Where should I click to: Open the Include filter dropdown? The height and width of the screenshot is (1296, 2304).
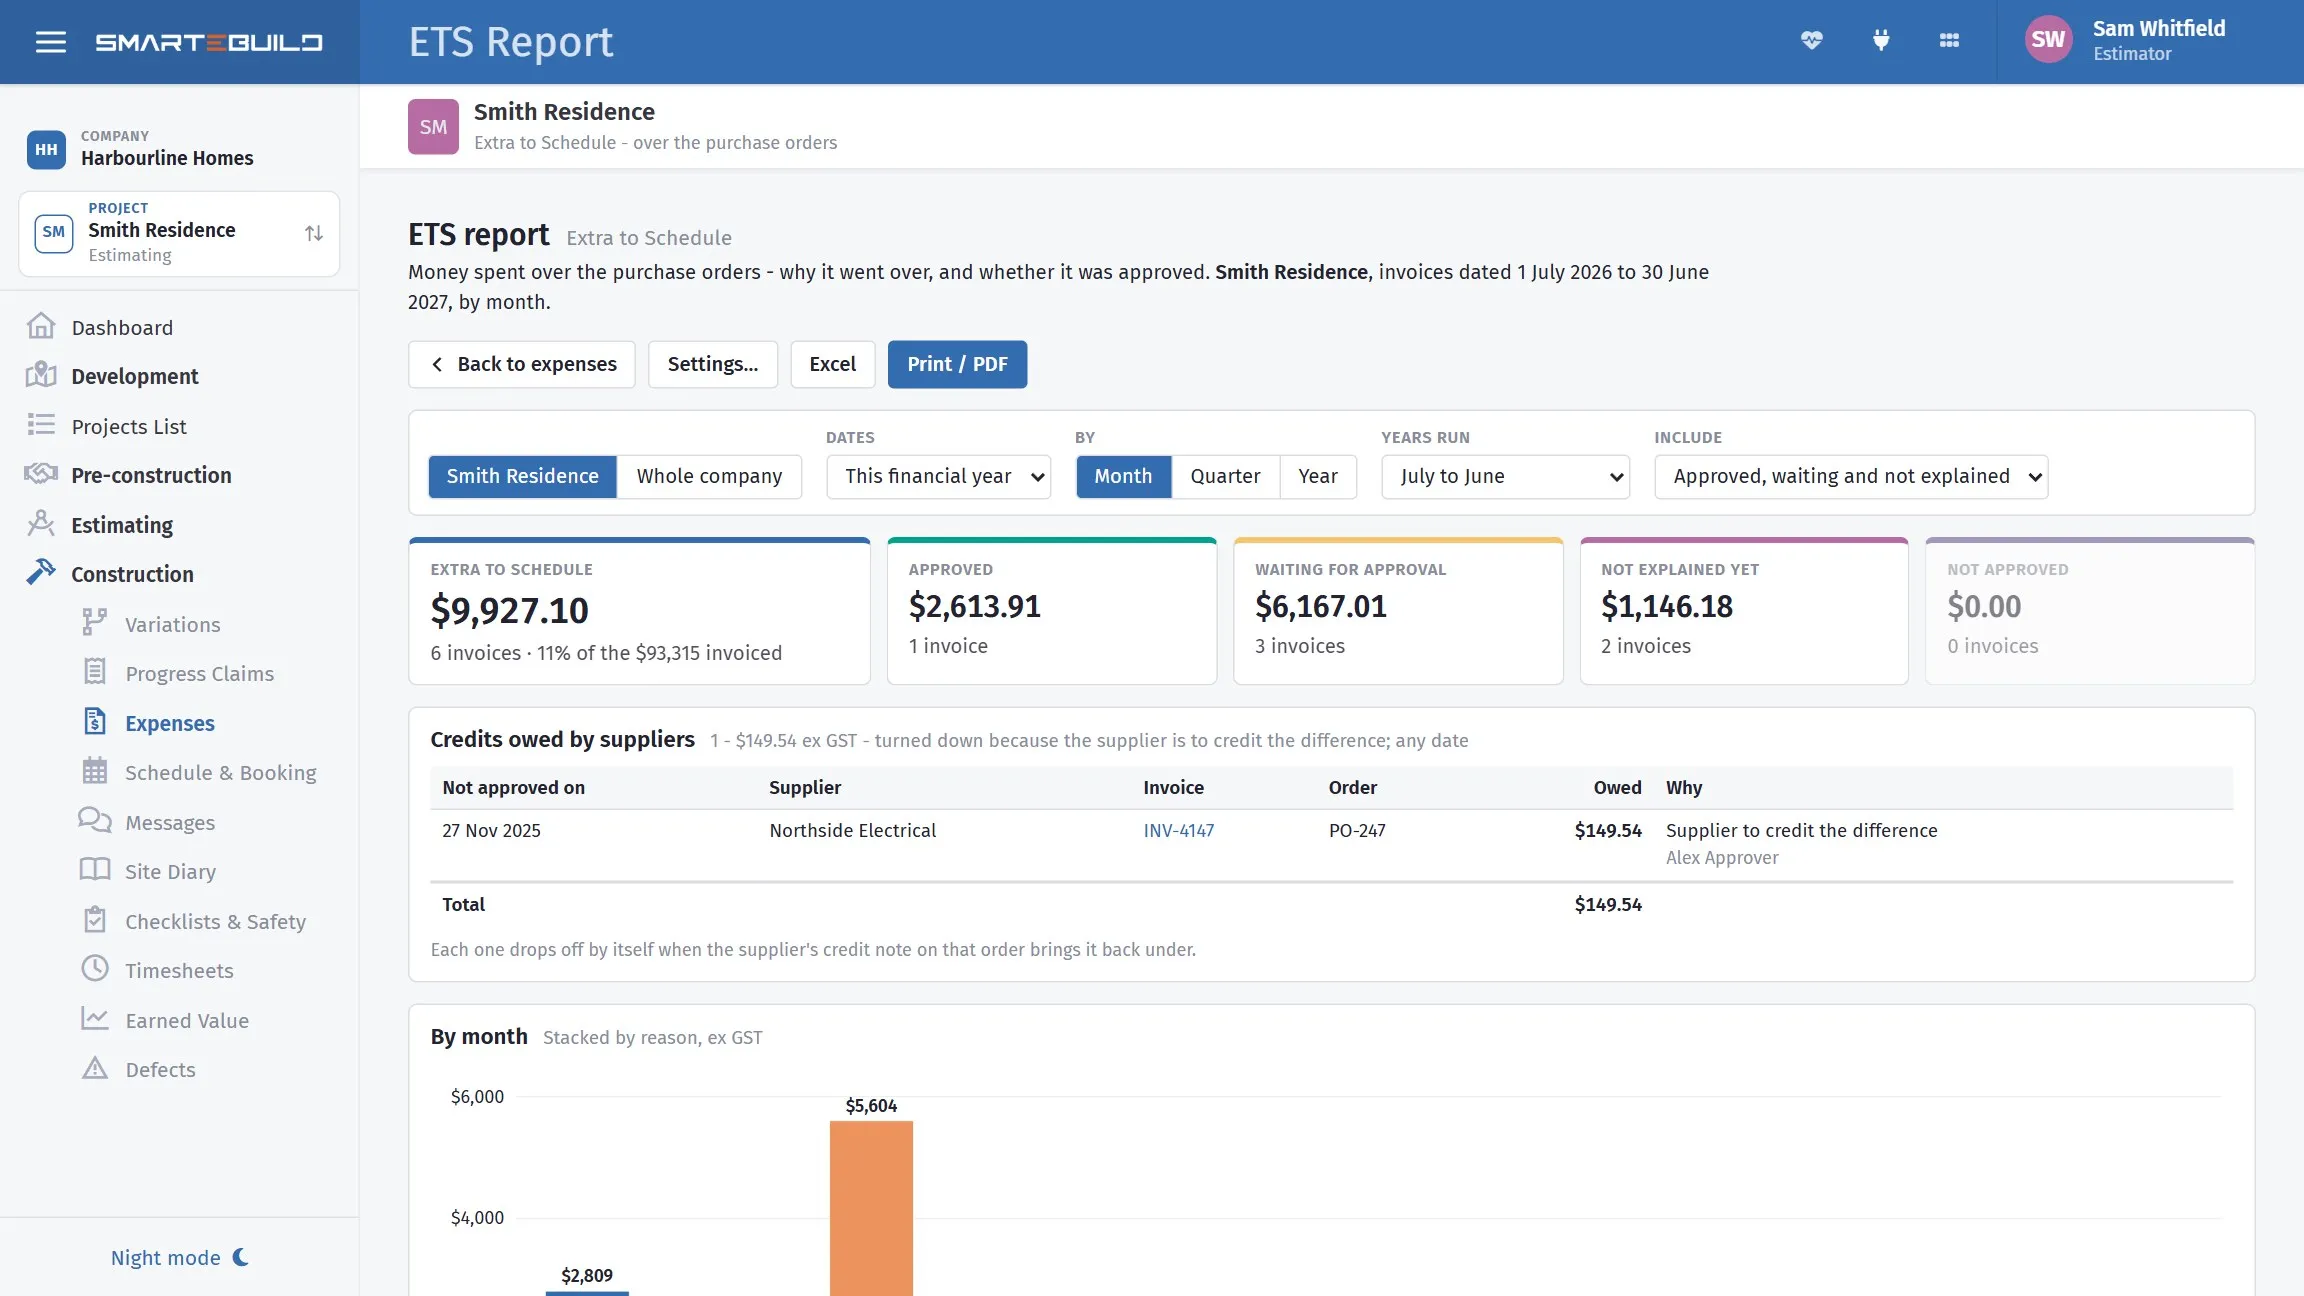tap(1851, 476)
